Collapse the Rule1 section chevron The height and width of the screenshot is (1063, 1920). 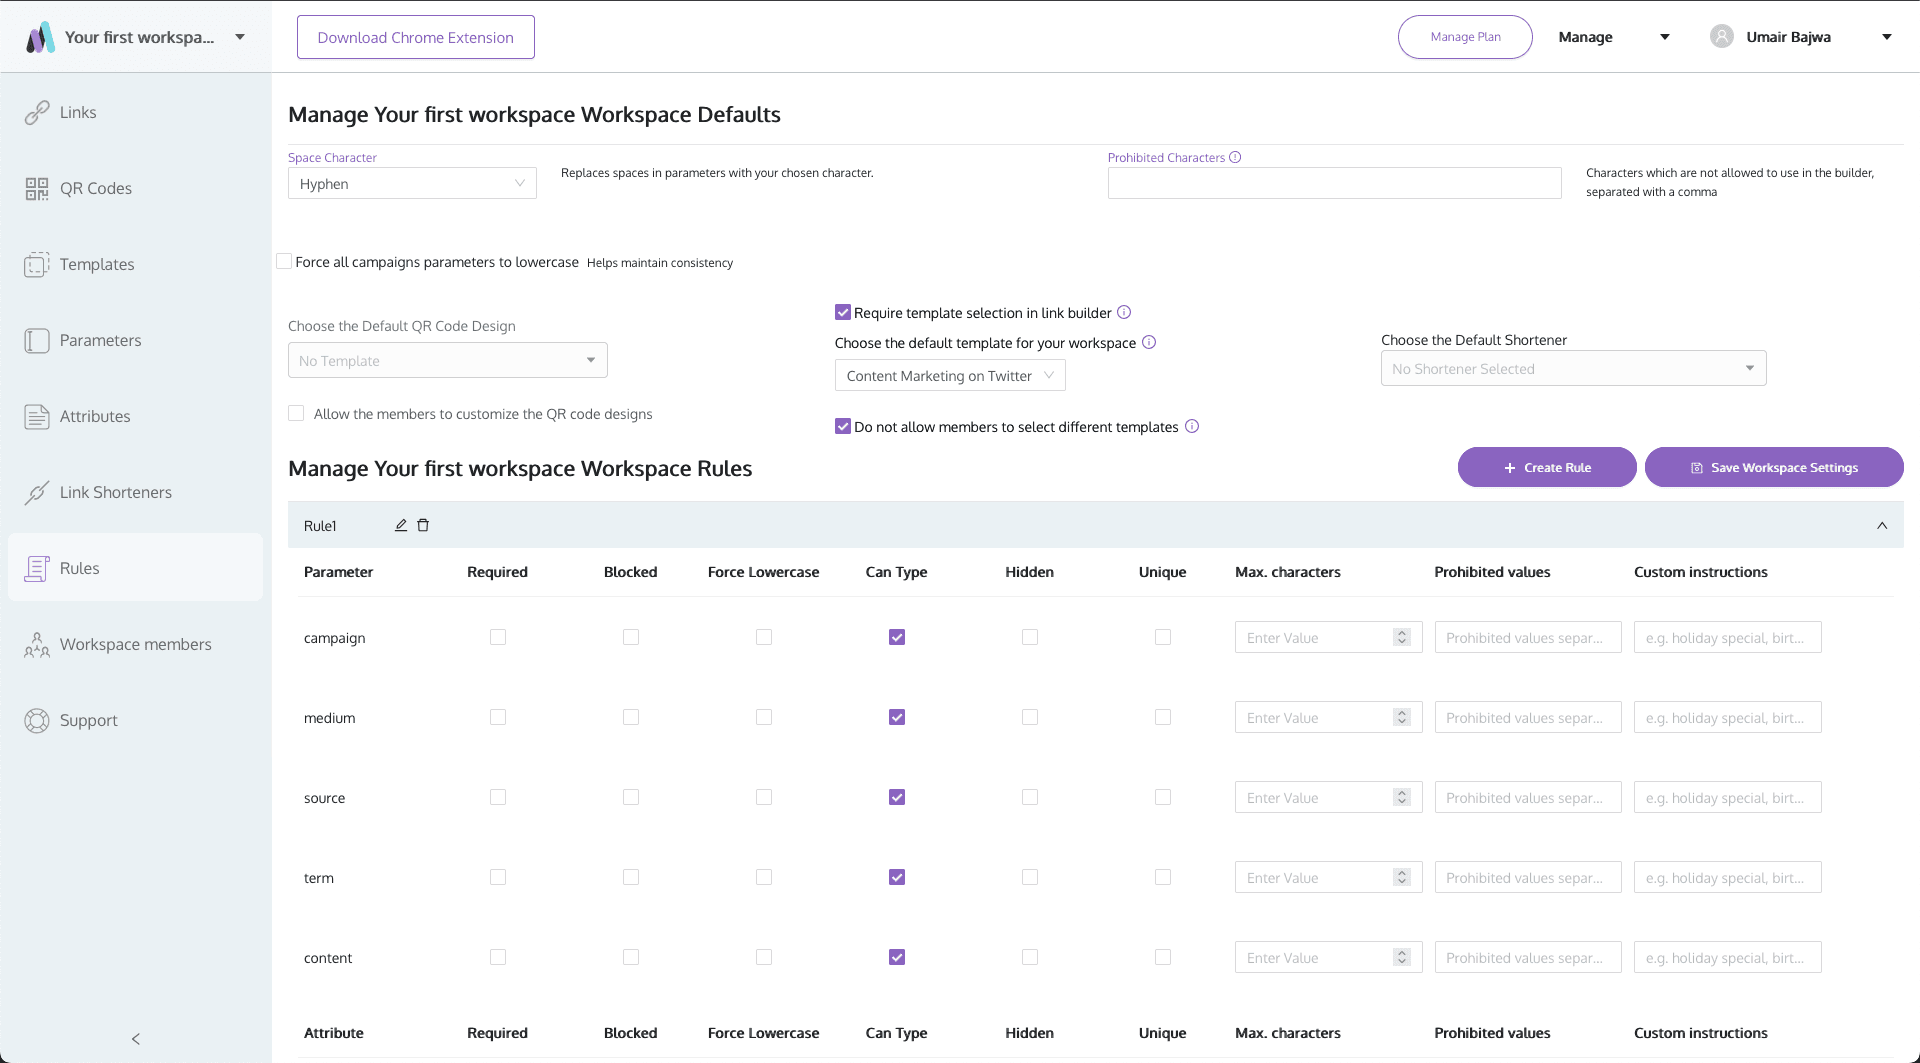pyautogui.click(x=1882, y=525)
